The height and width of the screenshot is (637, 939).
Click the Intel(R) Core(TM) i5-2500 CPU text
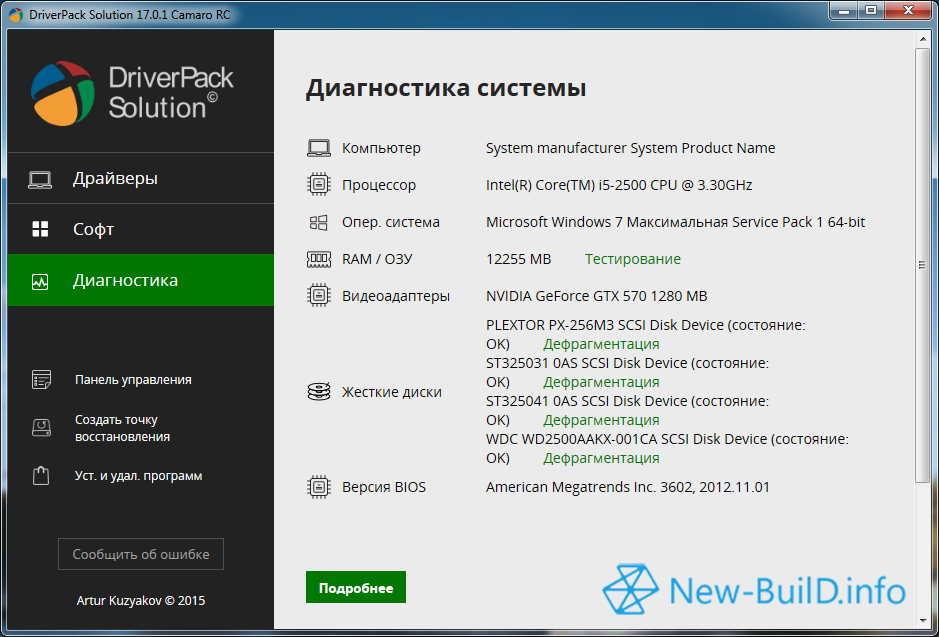pyautogui.click(x=619, y=185)
